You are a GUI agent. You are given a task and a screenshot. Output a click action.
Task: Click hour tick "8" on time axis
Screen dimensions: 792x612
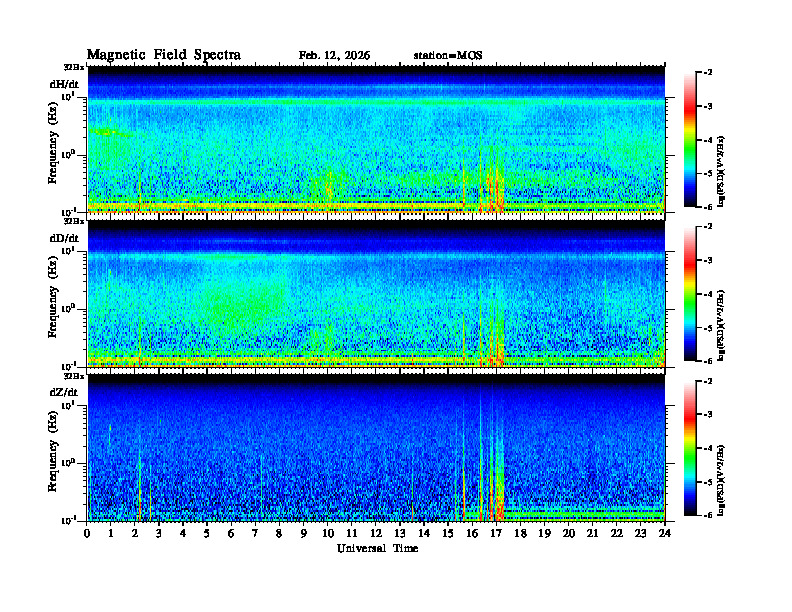click(x=279, y=533)
